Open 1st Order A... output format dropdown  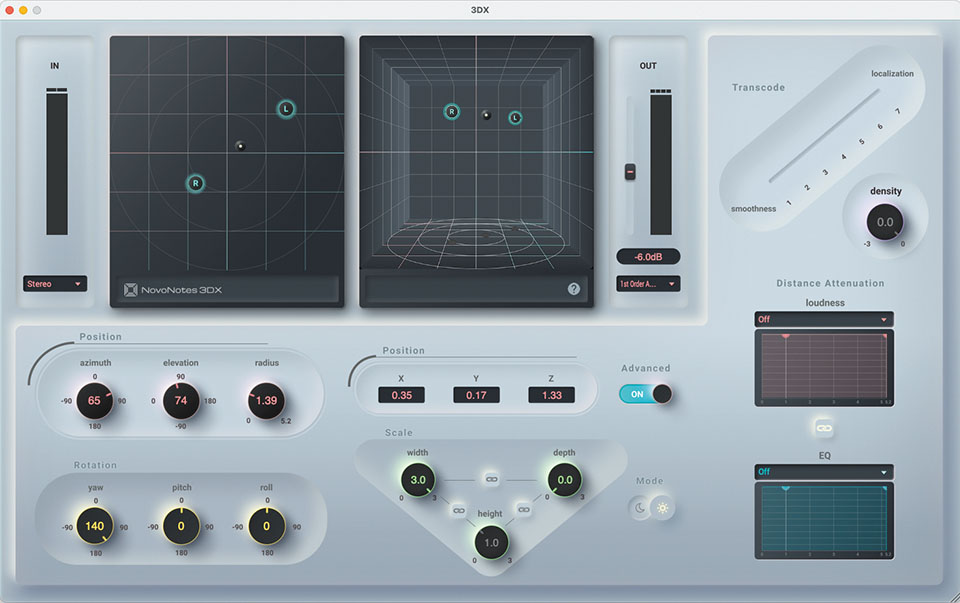click(648, 283)
